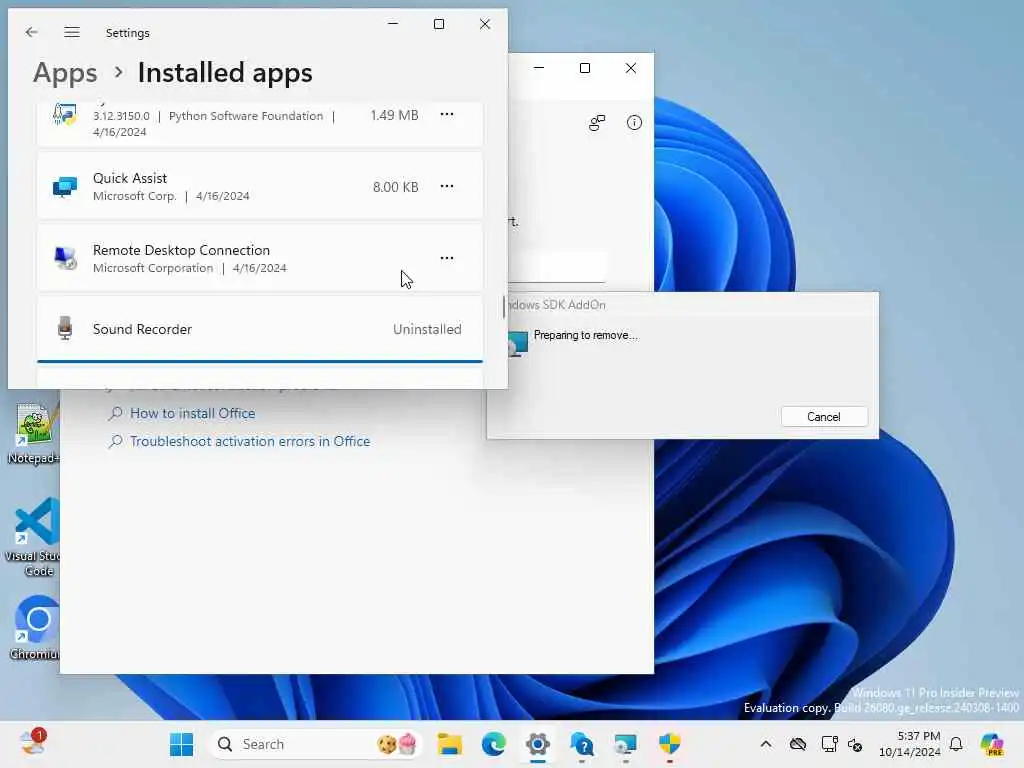Viewport: 1024px width, 768px height.
Task: Open How to install Office link
Action: coord(193,413)
